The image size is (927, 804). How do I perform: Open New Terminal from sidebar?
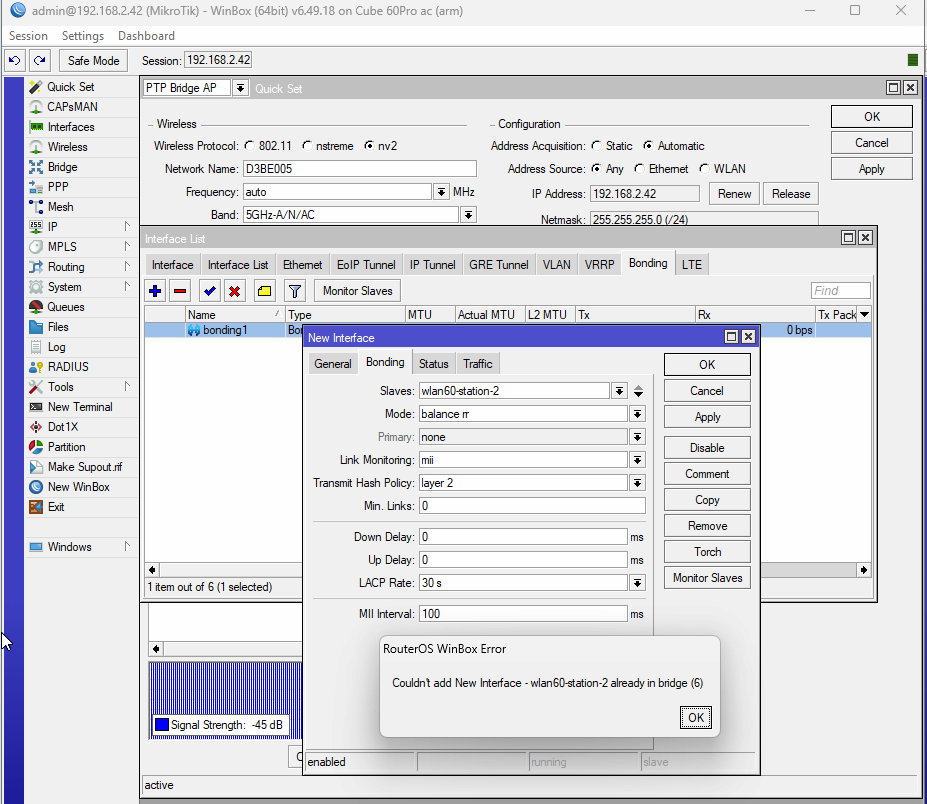point(80,407)
